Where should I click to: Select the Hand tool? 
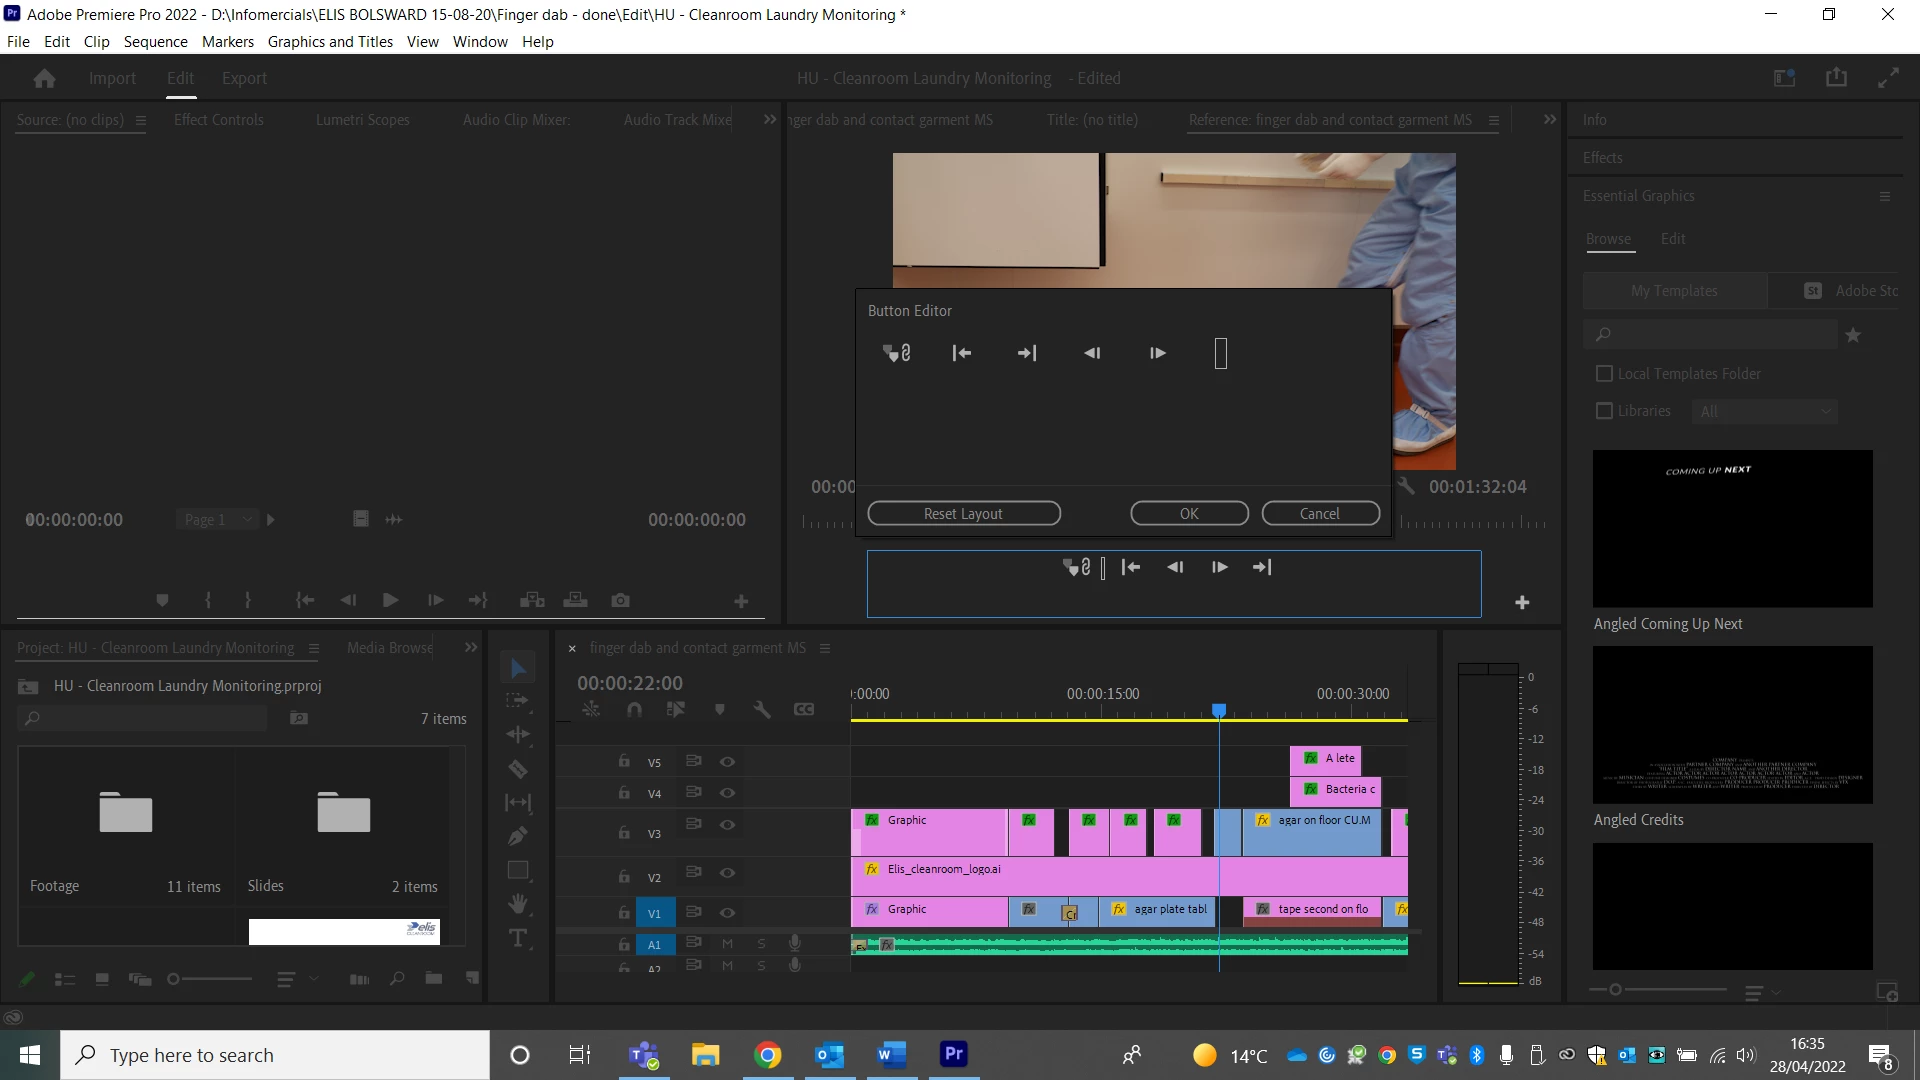pos(518,904)
